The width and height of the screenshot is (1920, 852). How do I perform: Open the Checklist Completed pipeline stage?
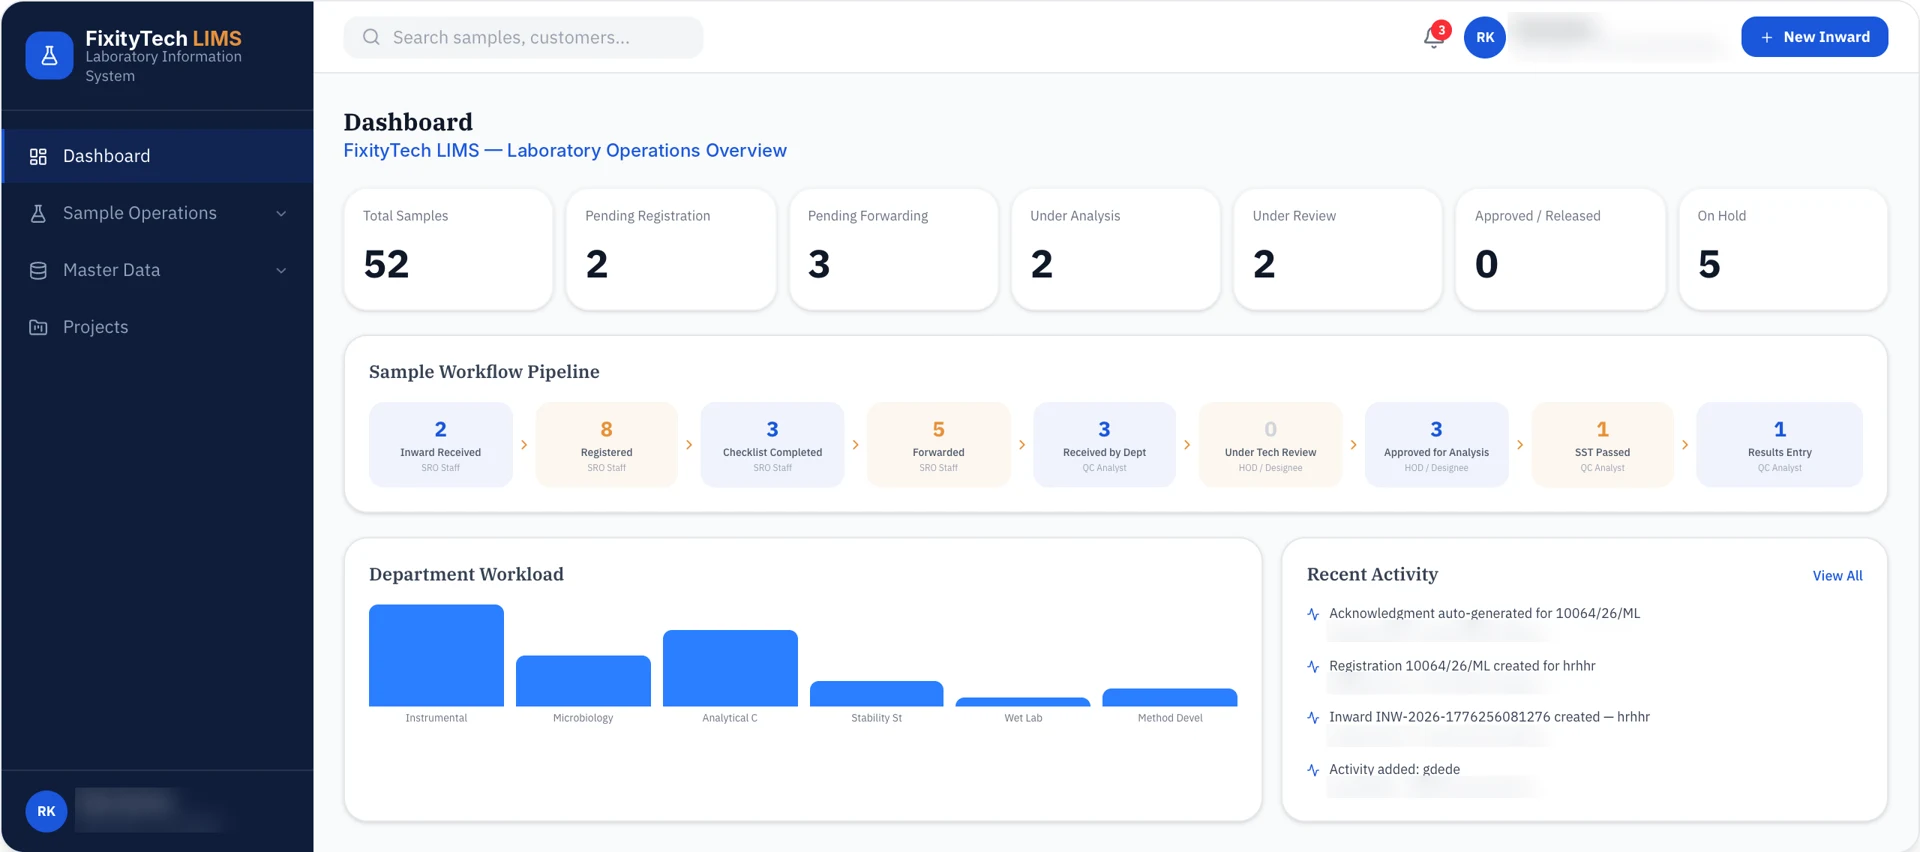point(773,445)
